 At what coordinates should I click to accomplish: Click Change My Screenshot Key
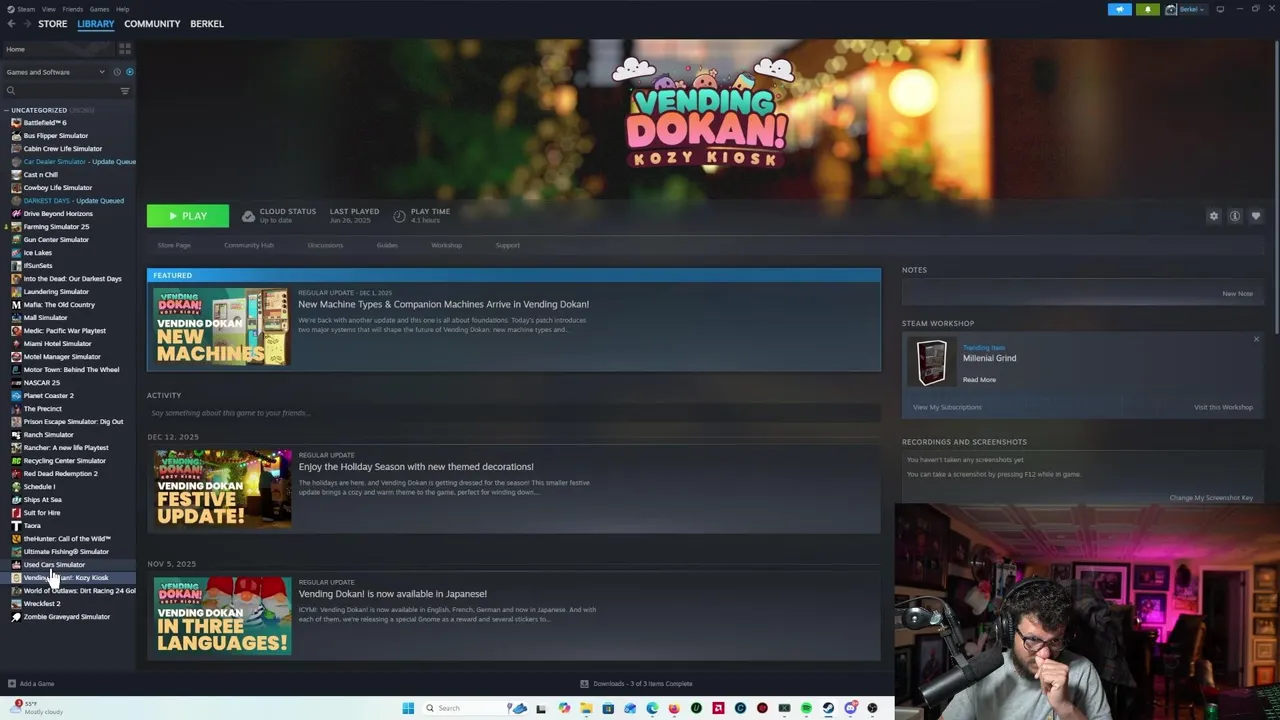point(1211,498)
